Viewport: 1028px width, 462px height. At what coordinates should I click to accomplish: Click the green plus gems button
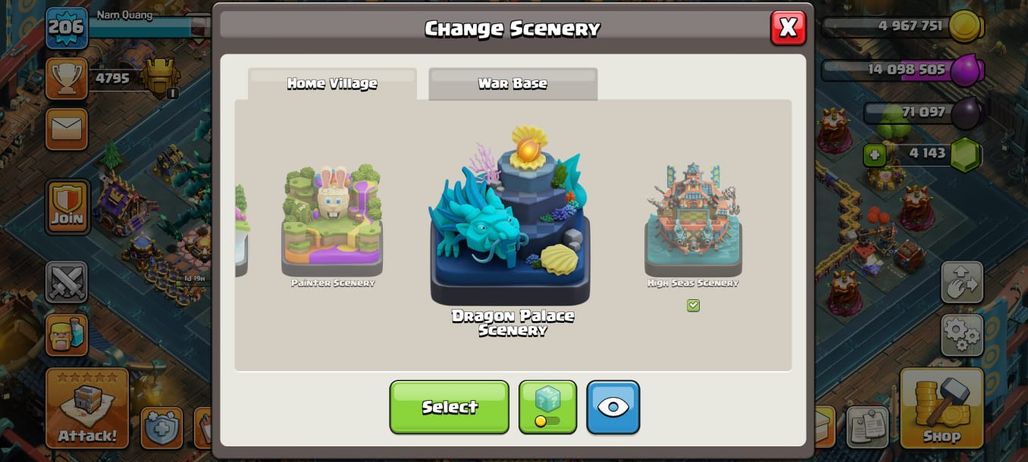pyautogui.click(x=873, y=155)
